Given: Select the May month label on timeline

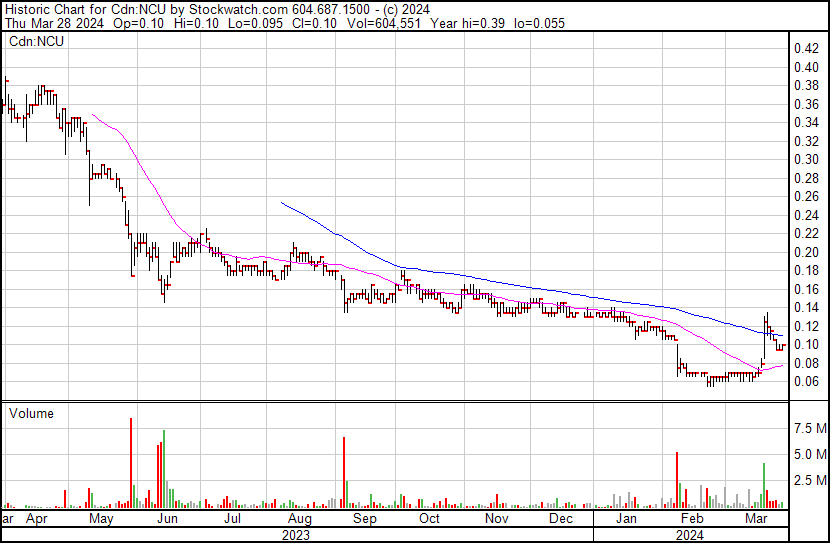Looking at the screenshot, I should (x=101, y=519).
